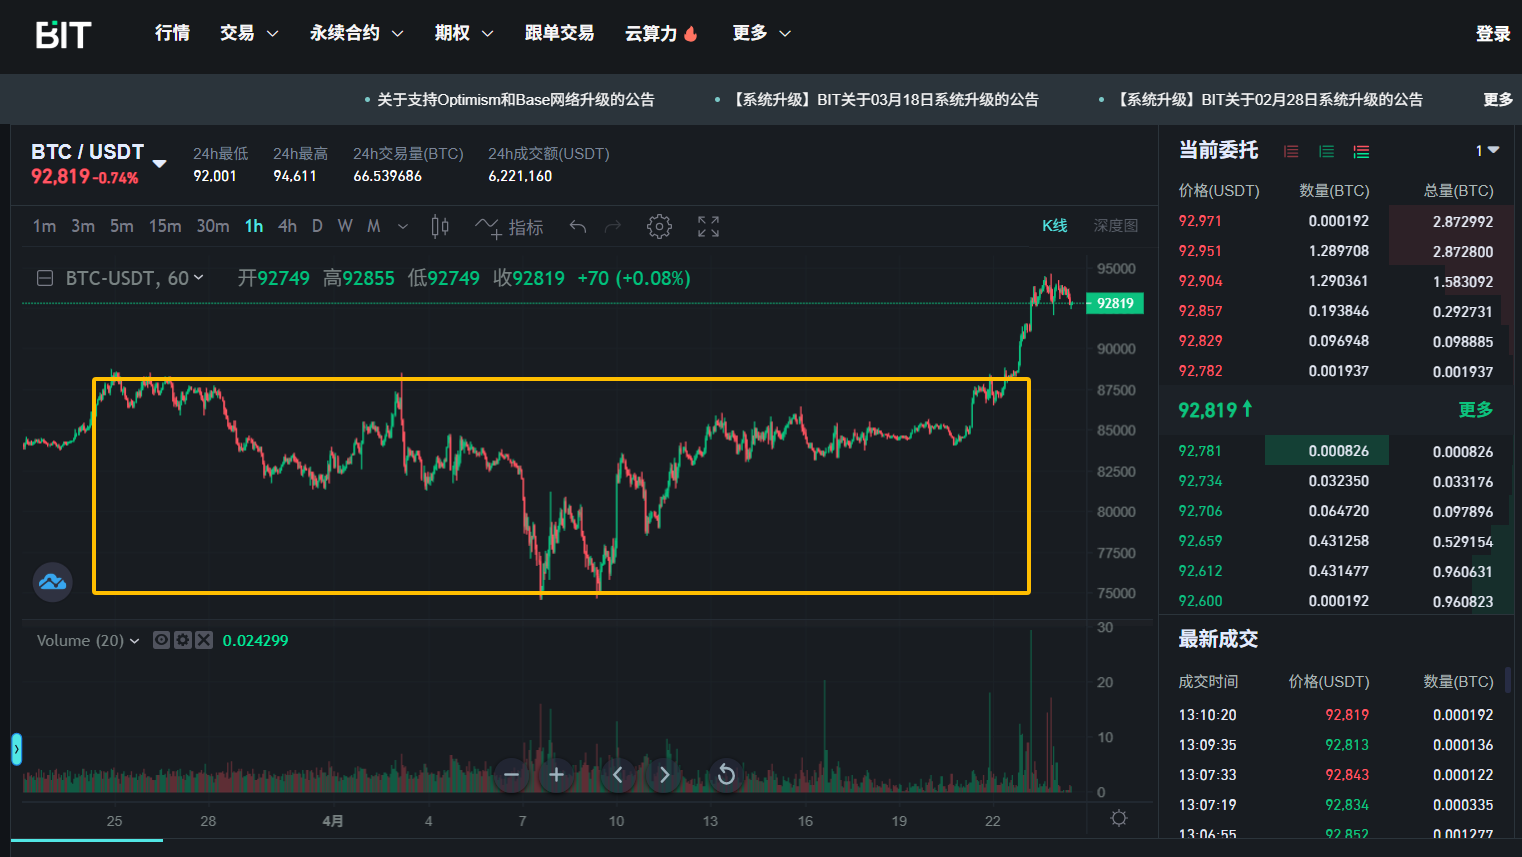The image size is (1522, 857).
Task: Open candlestick chart style selector
Action: point(440,227)
